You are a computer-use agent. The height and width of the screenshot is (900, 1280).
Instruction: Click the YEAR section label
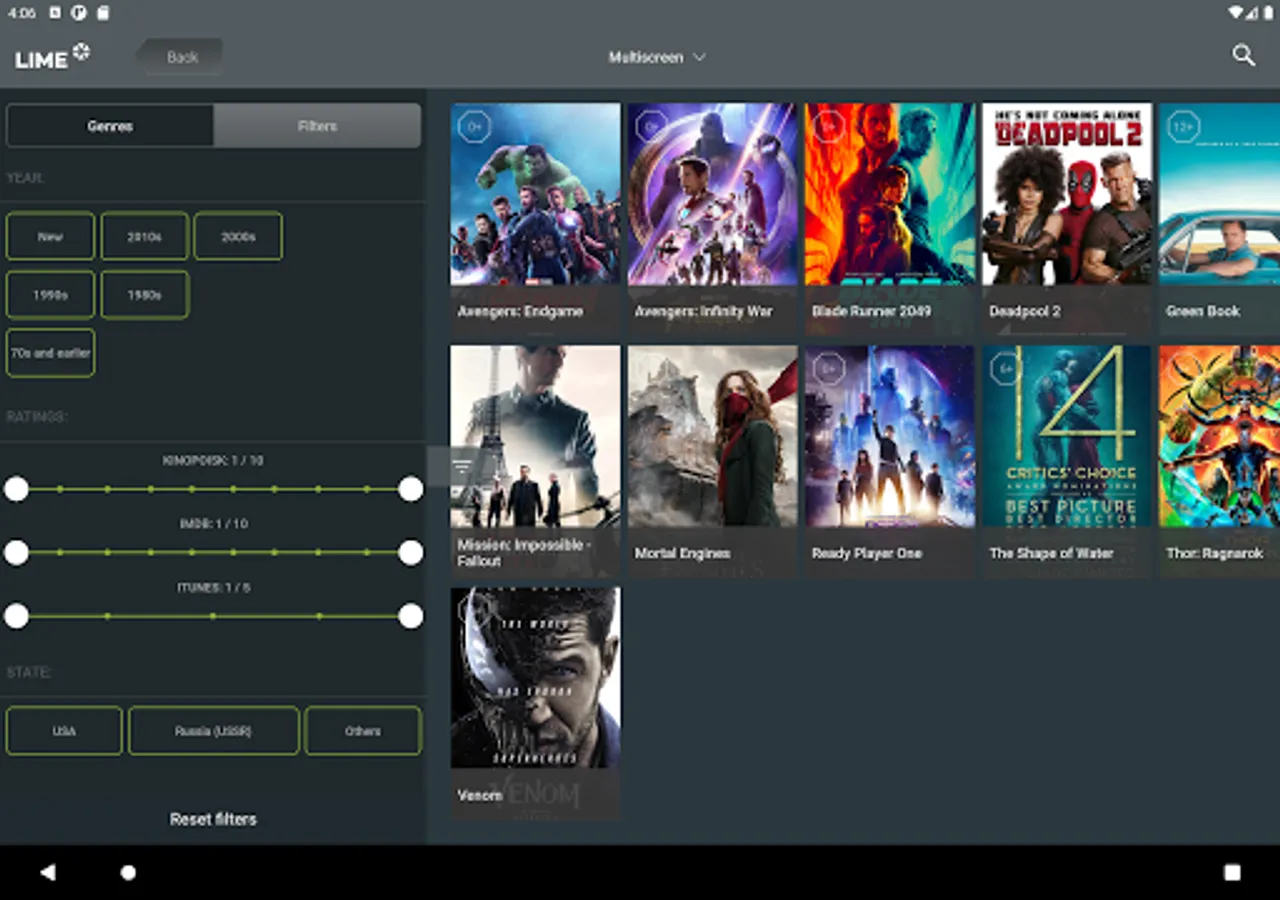[25, 178]
